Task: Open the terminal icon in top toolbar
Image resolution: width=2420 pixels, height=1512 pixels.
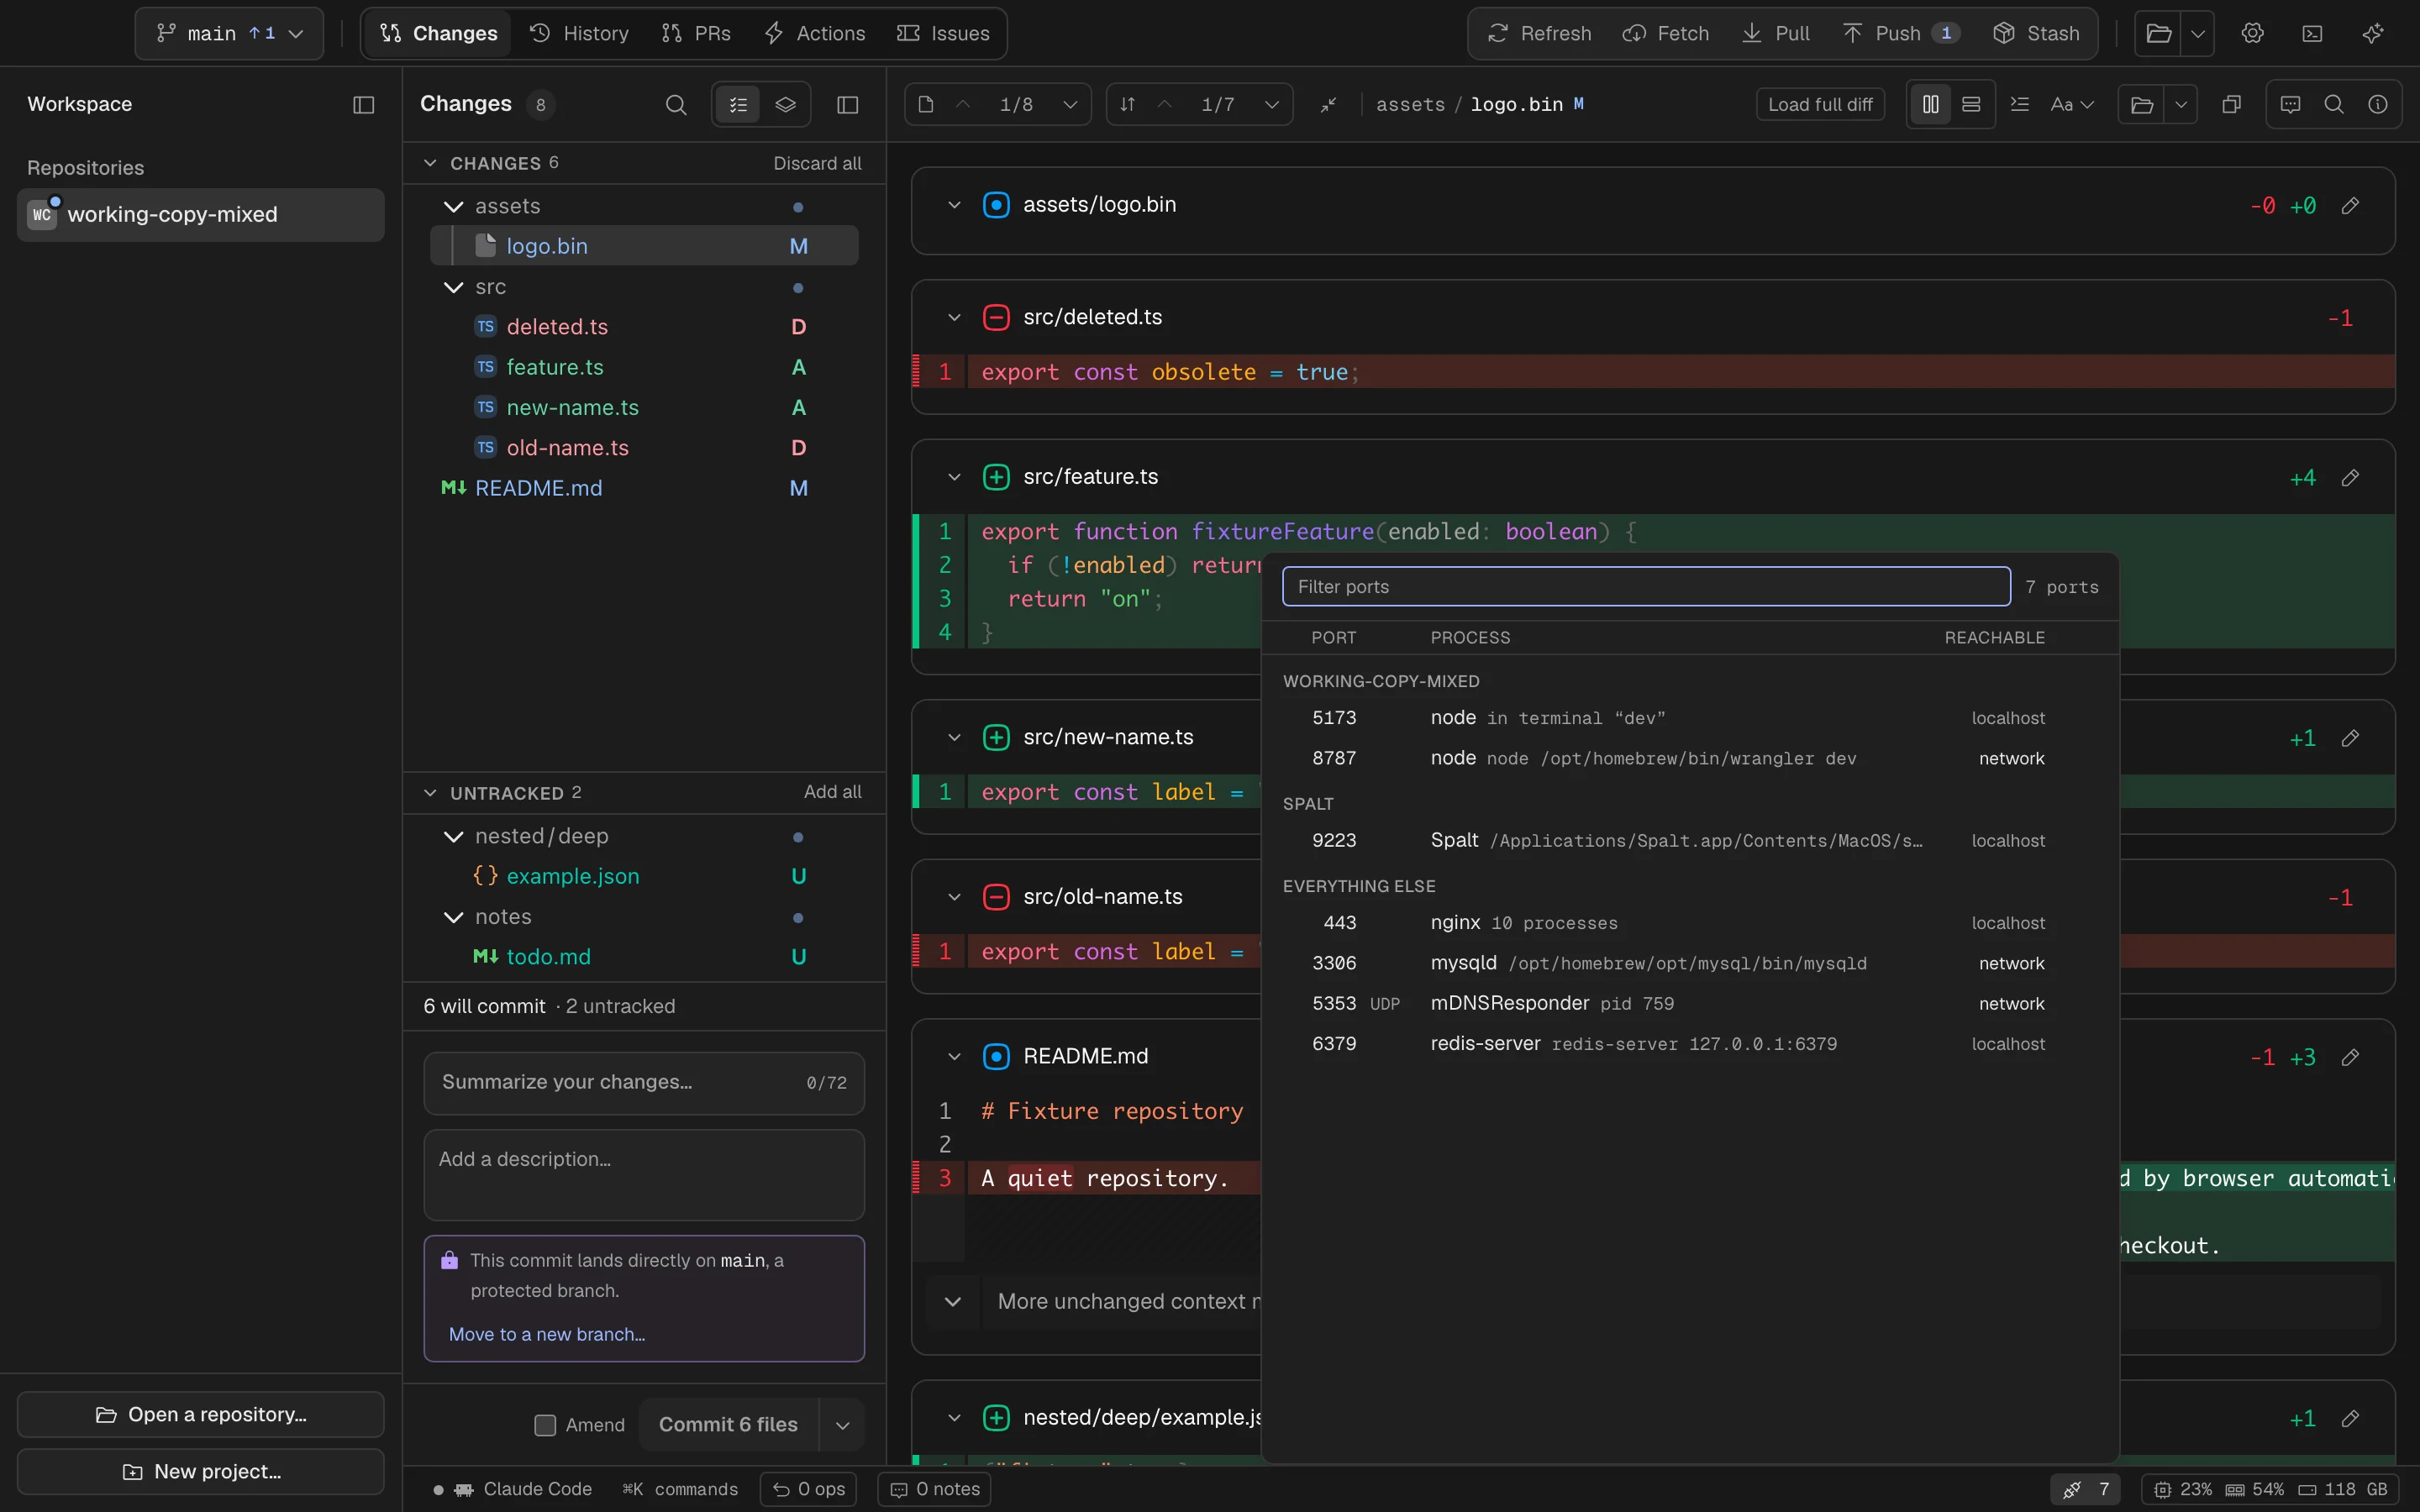Action: tap(2312, 33)
